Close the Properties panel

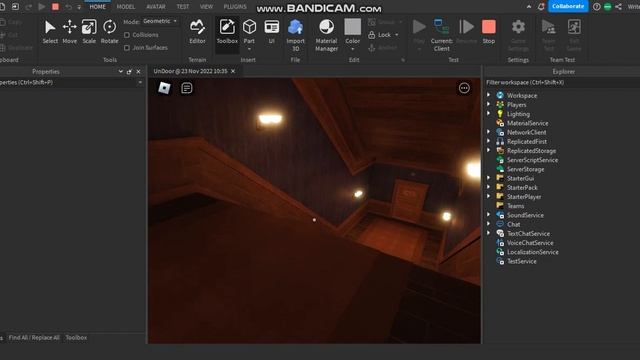138,71
